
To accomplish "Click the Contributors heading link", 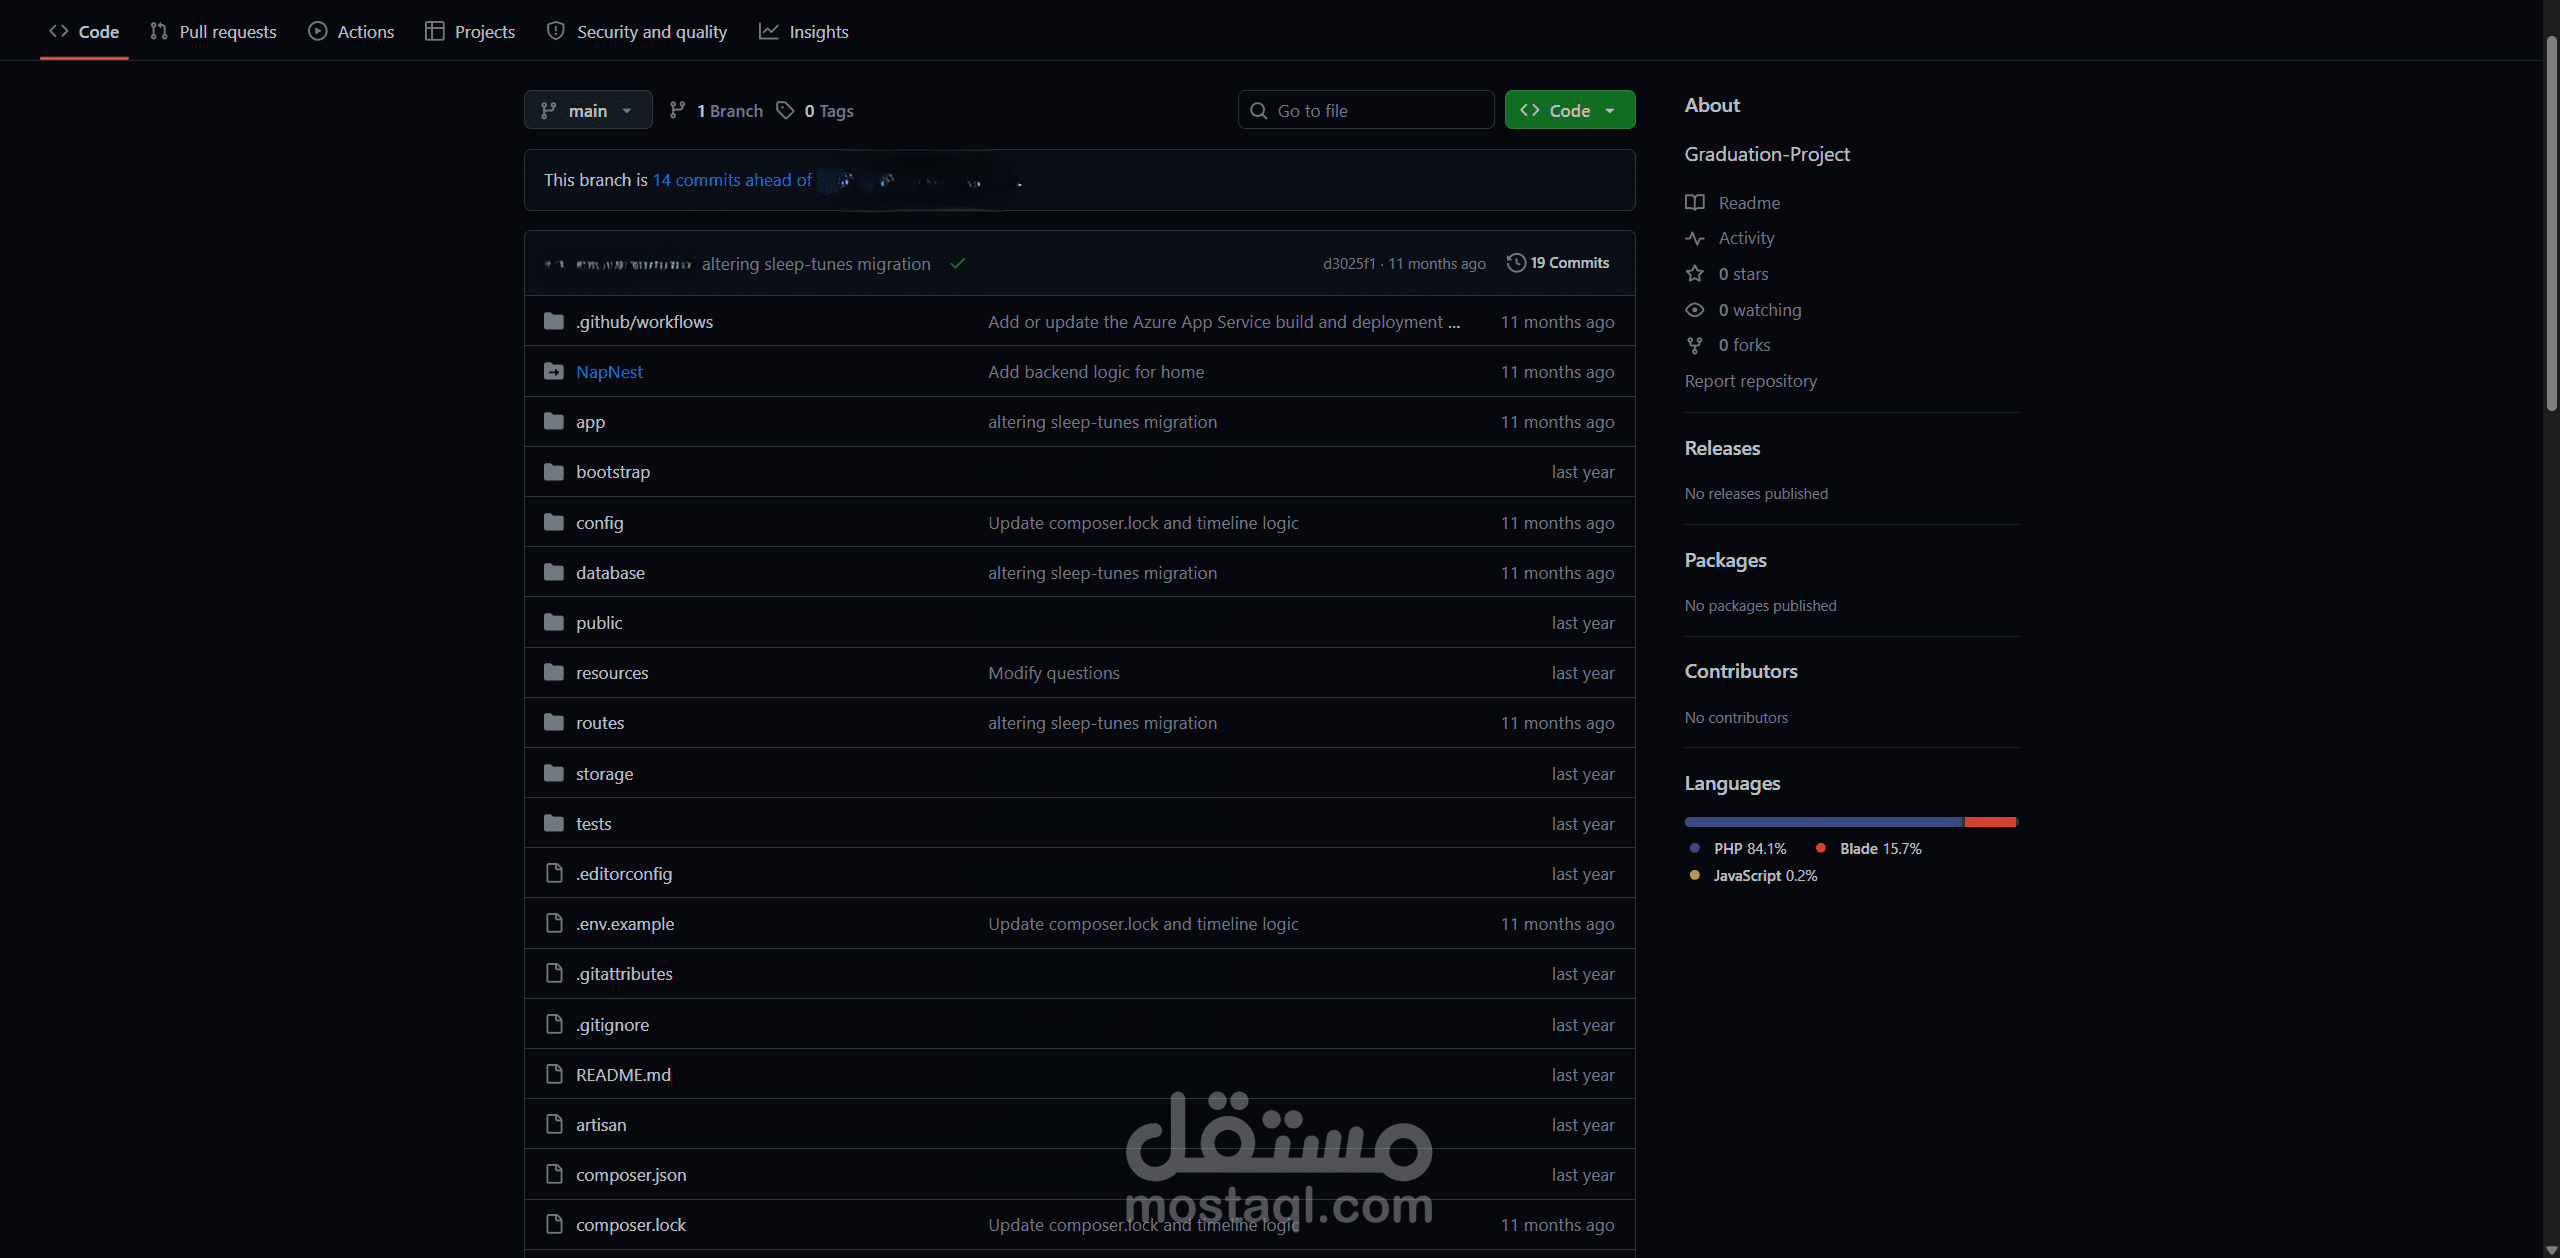I will [1741, 671].
